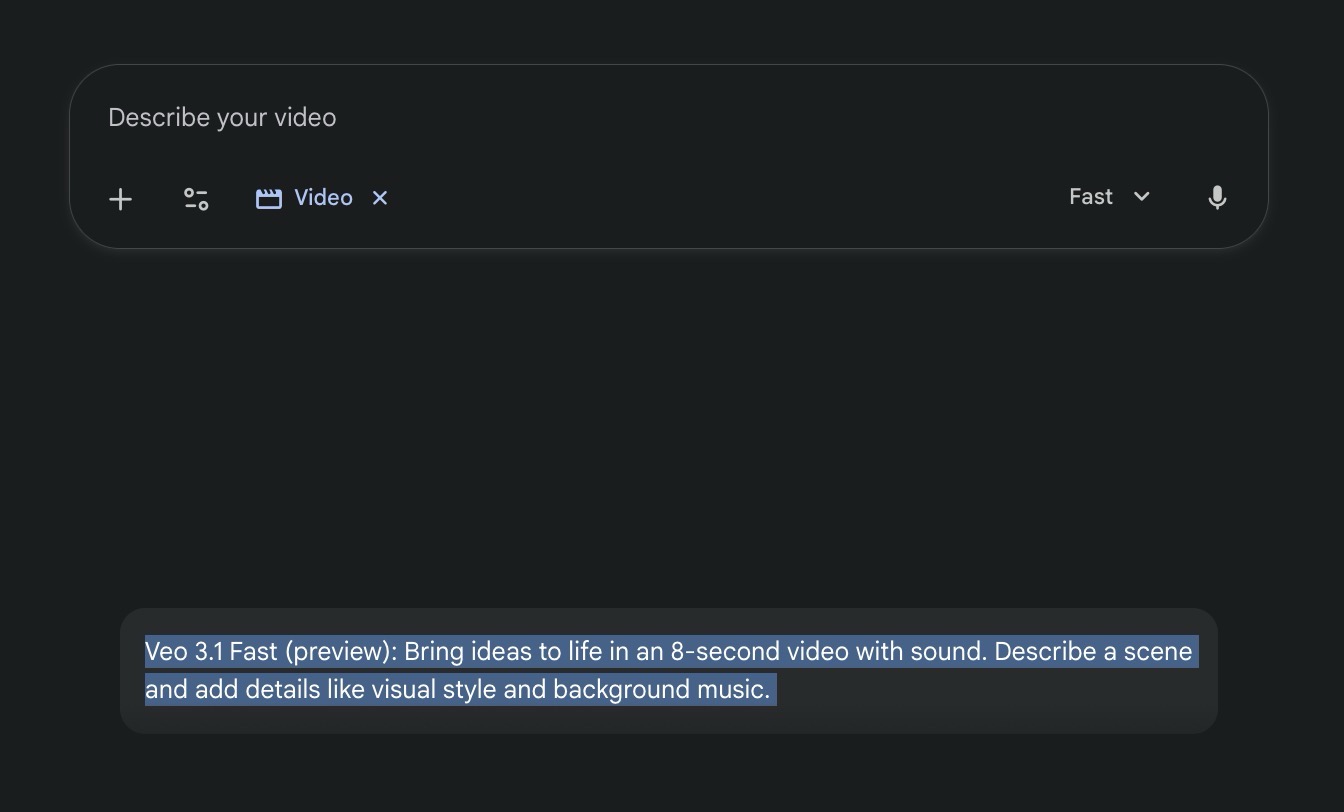Click the clapperboard icon on Video chip
Screen dimensions: 1344x812
click(268, 199)
